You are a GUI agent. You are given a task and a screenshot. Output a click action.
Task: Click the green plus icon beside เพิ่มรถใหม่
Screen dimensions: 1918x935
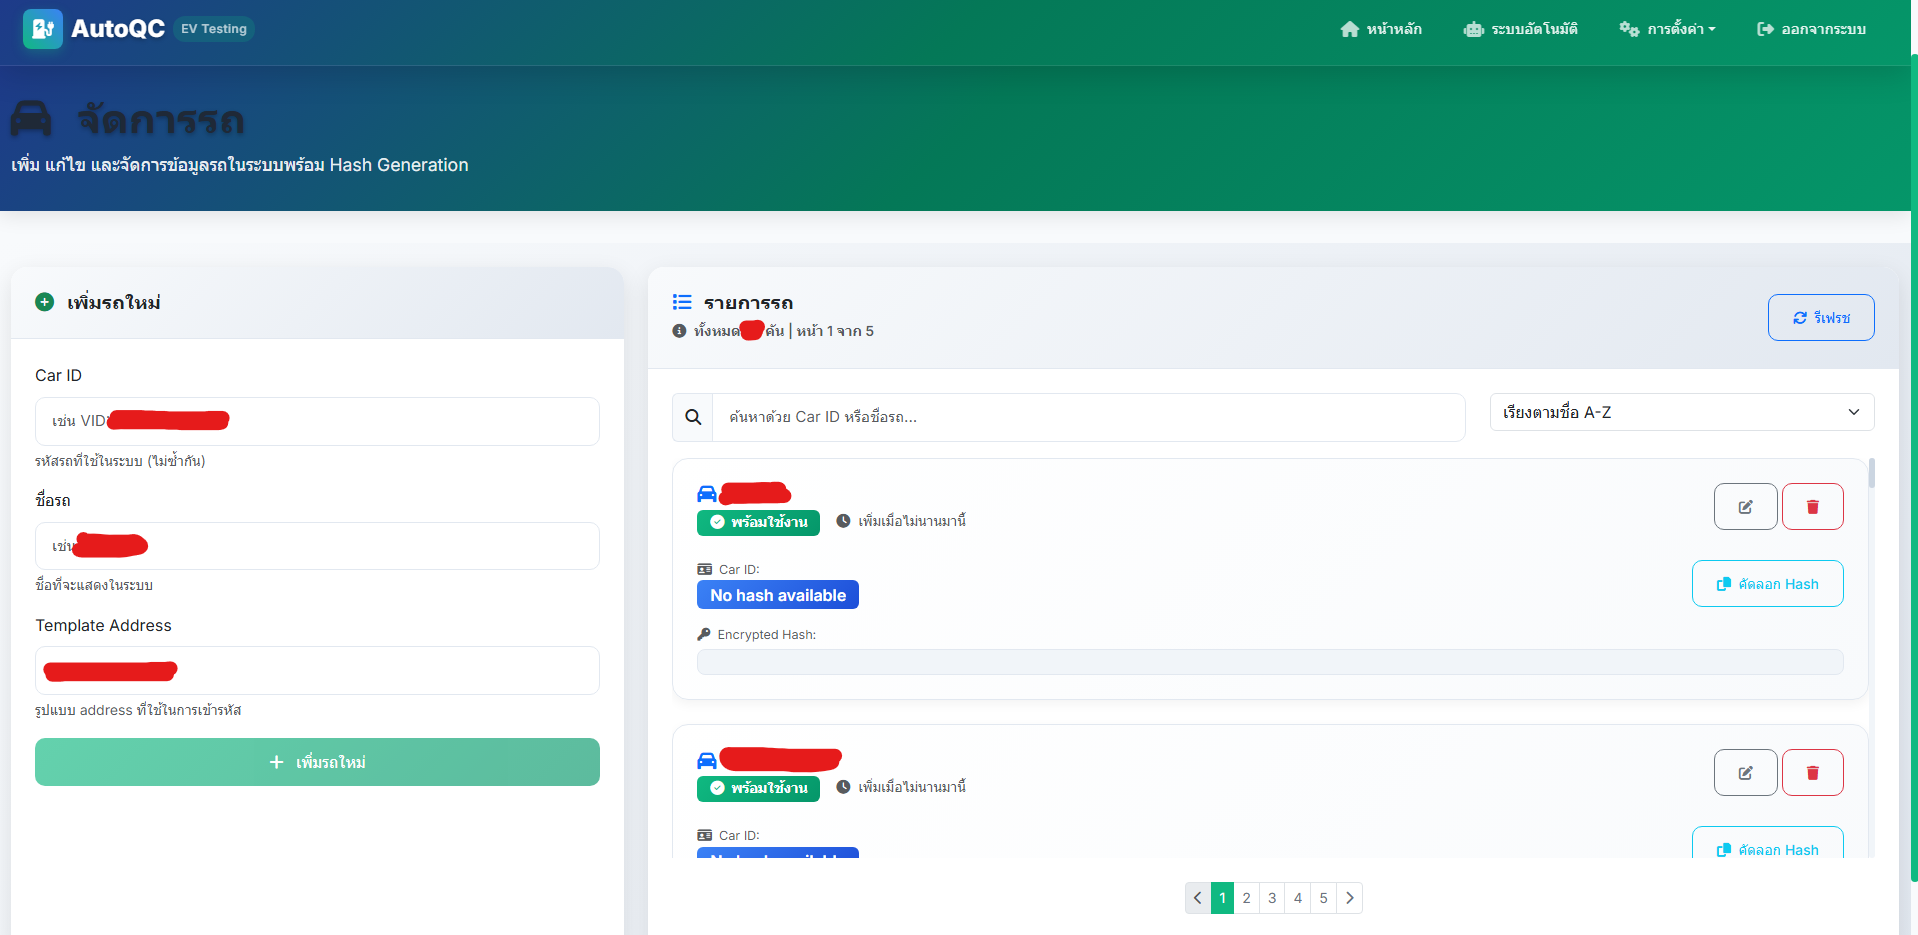click(45, 302)
